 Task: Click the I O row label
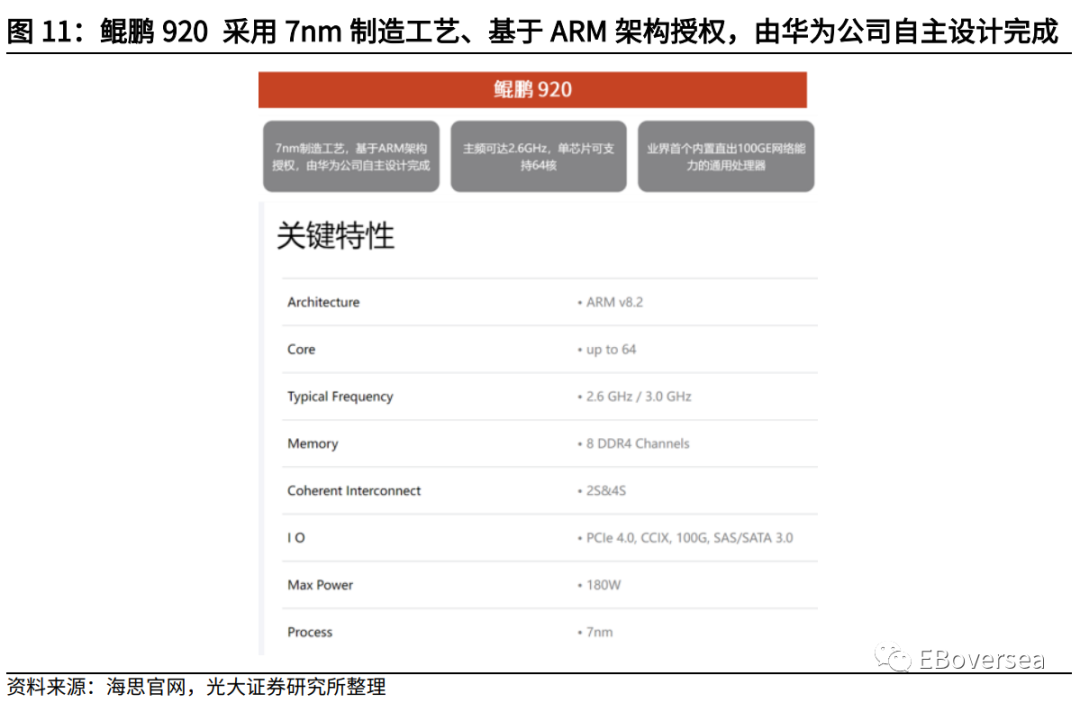(296, 538)
